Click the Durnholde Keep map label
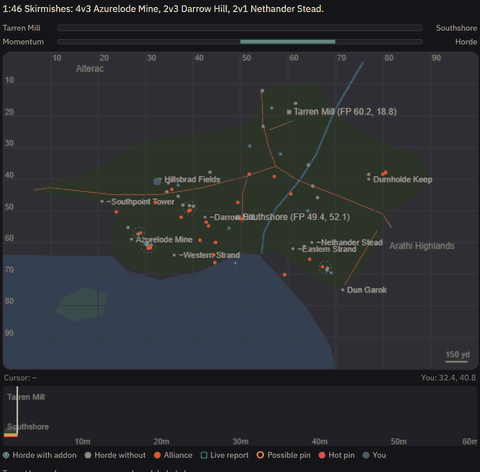The height and width of the screenshot is (472, 480). (403, 180)
